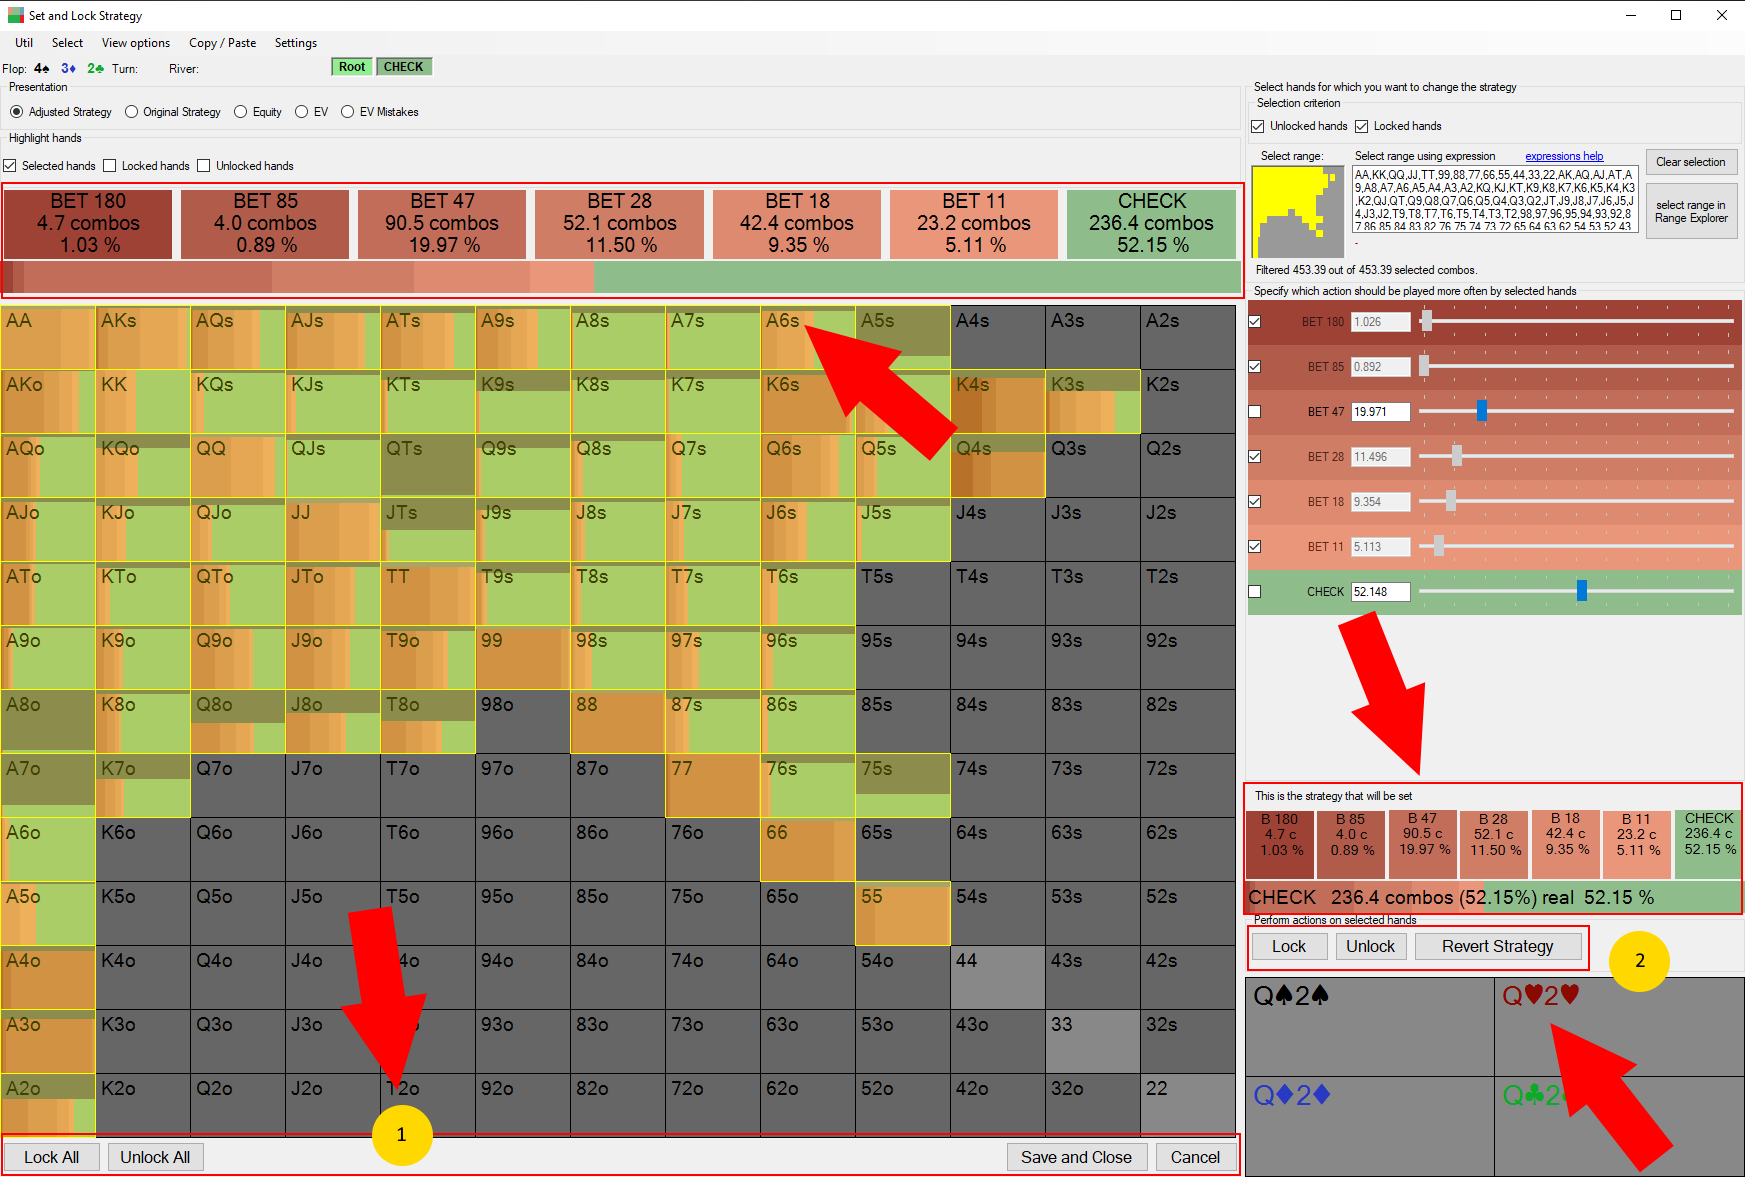The height and width of the screenshot is (1177, 1745).
Task: Click the BET 18 summary tile
Action: 797,224
